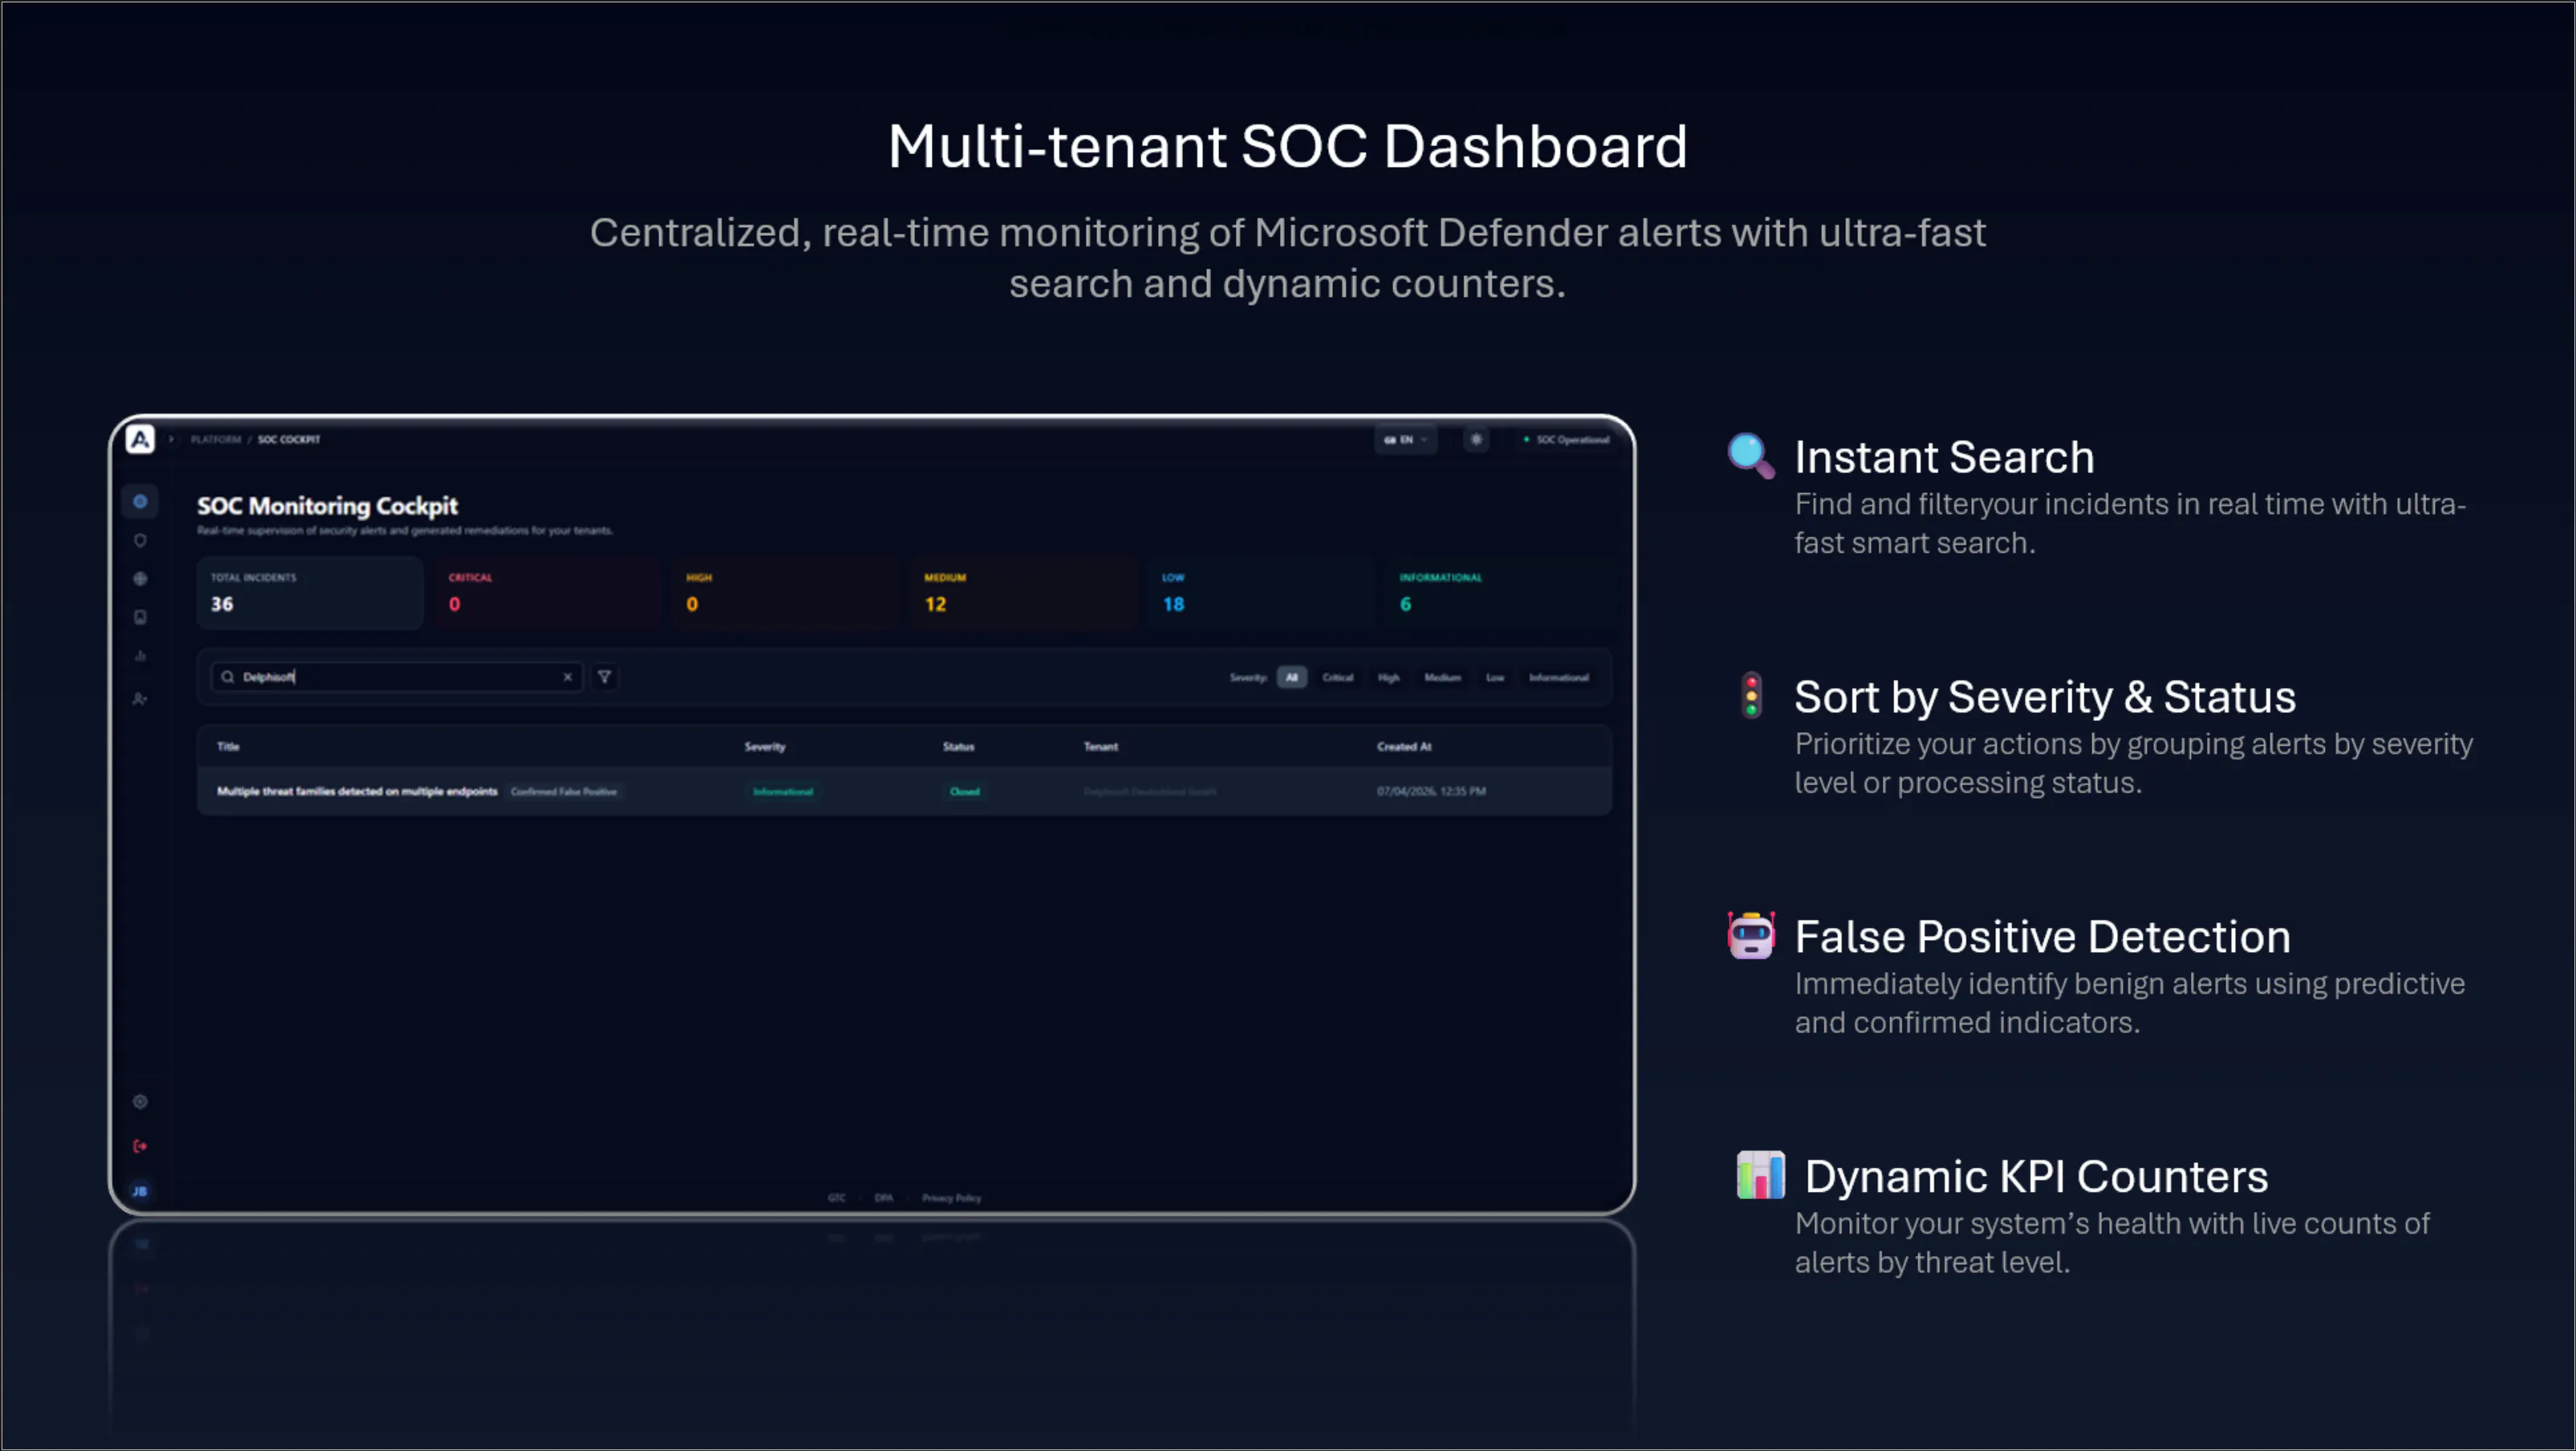Click the app logo with letter A
This screenshot has width=2576, height=1451.
(x=140, y=439)
